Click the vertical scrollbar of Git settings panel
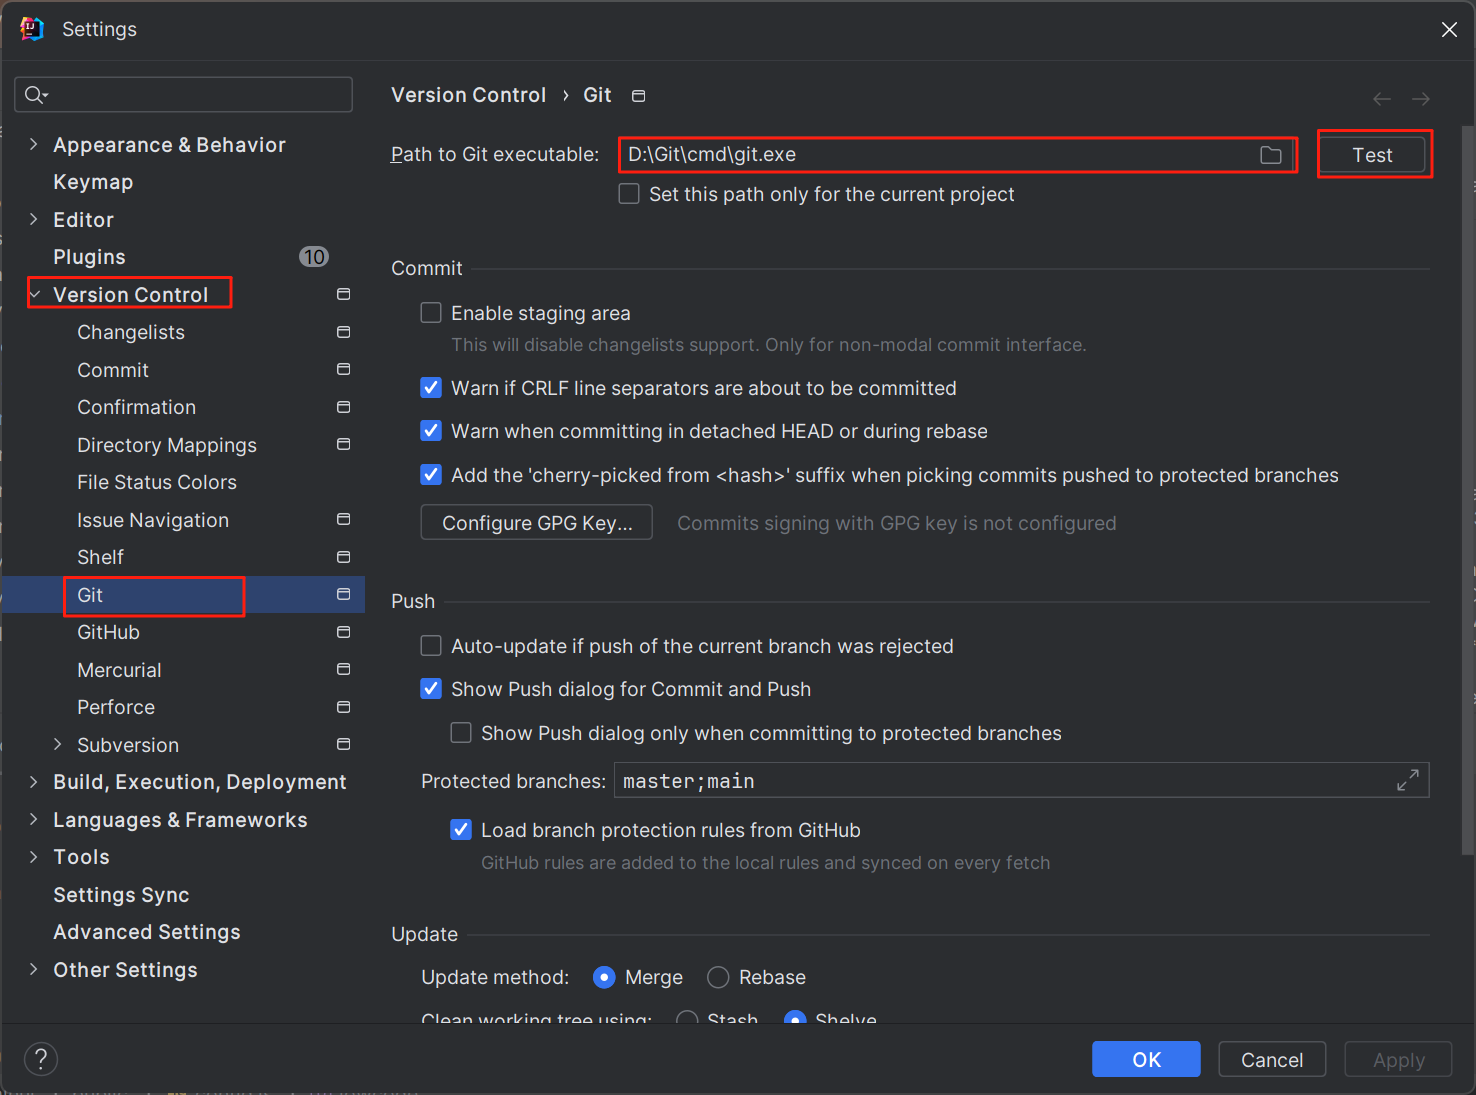Image resolution: width=1476 pixels, height=1095 pixels. click(x=1468, y=490)
